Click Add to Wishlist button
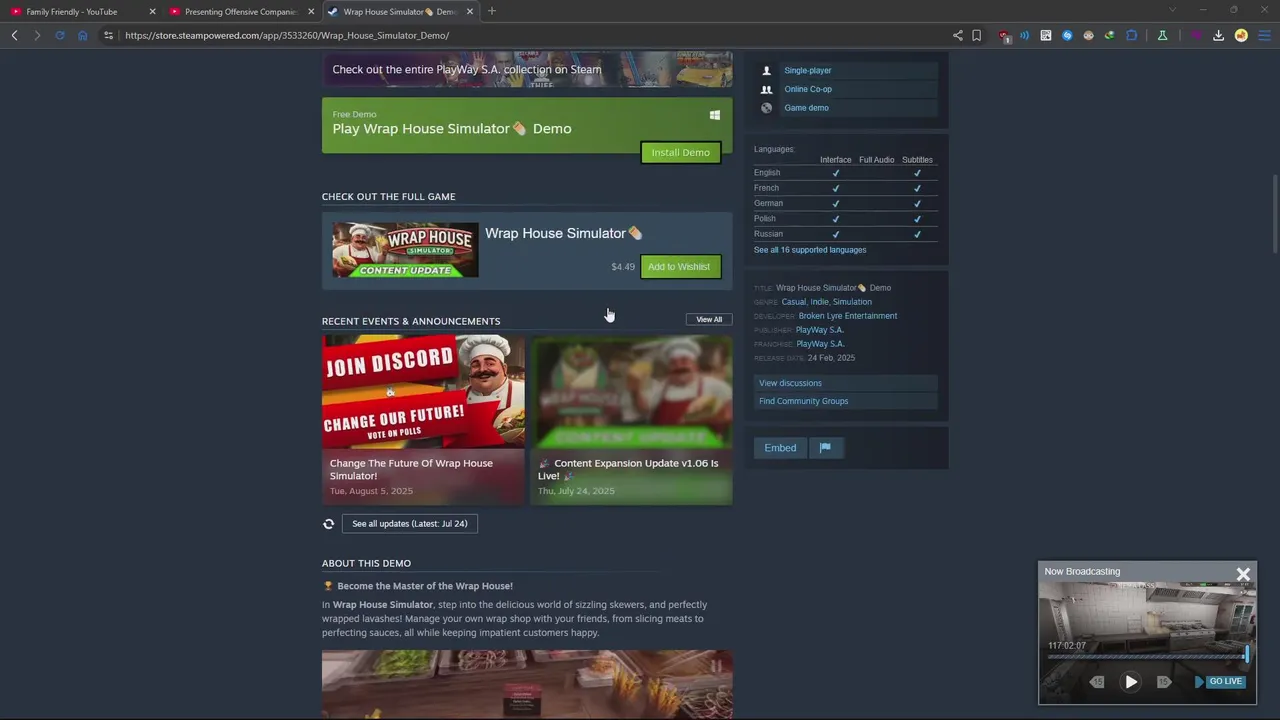Image resolution: width=1280 pixels, height=720 pixels. point(679,267)
